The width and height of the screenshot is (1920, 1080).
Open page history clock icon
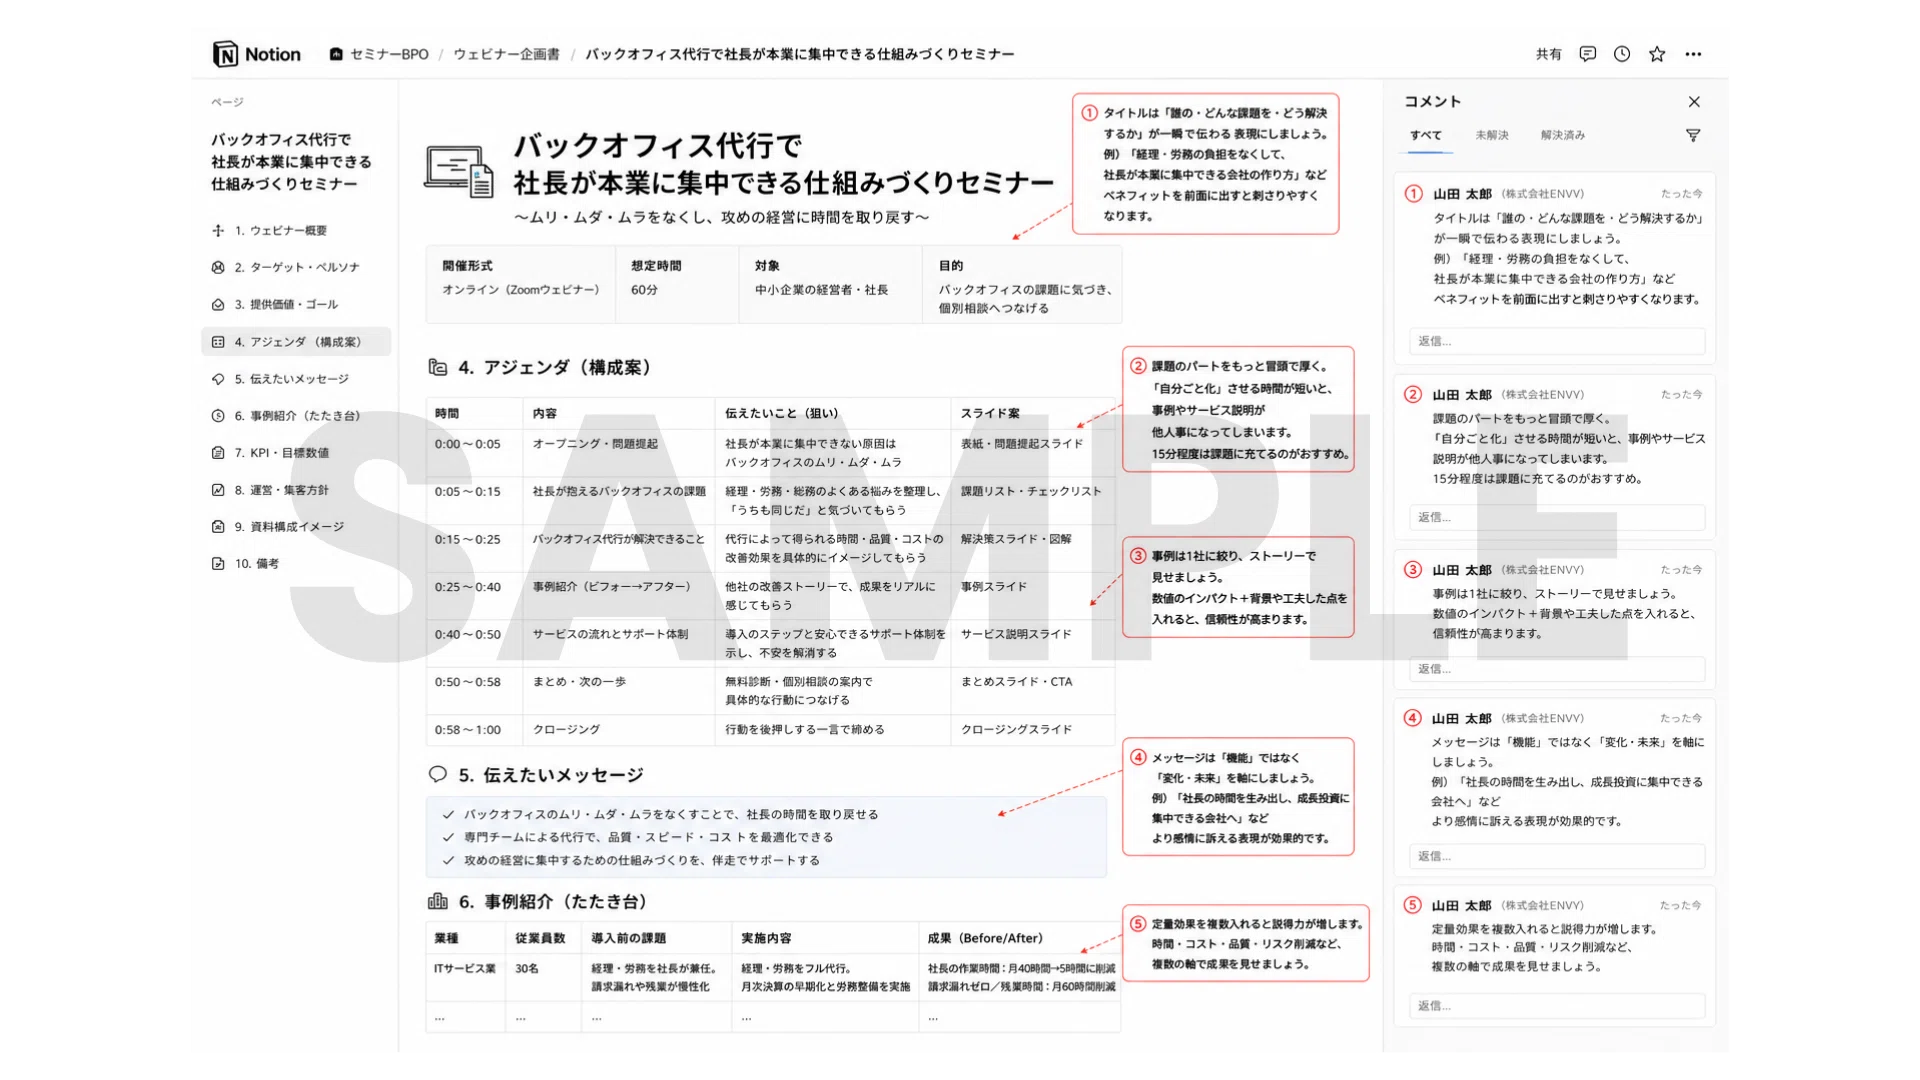click(x=1622, y=54)
